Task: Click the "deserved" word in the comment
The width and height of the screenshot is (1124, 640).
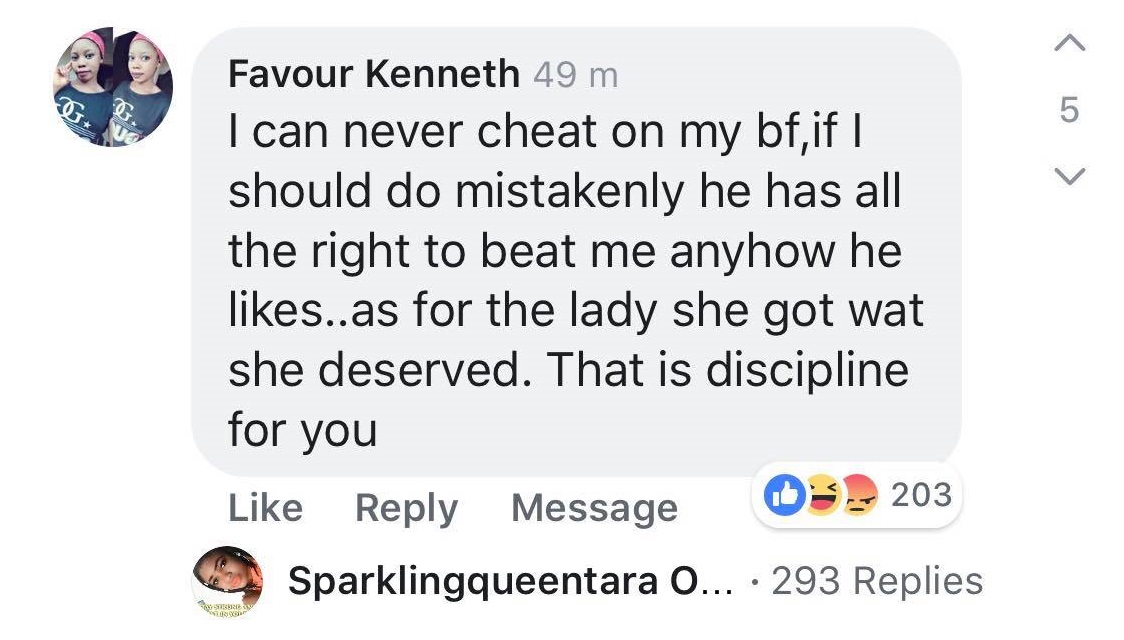Action: point(452,370)
